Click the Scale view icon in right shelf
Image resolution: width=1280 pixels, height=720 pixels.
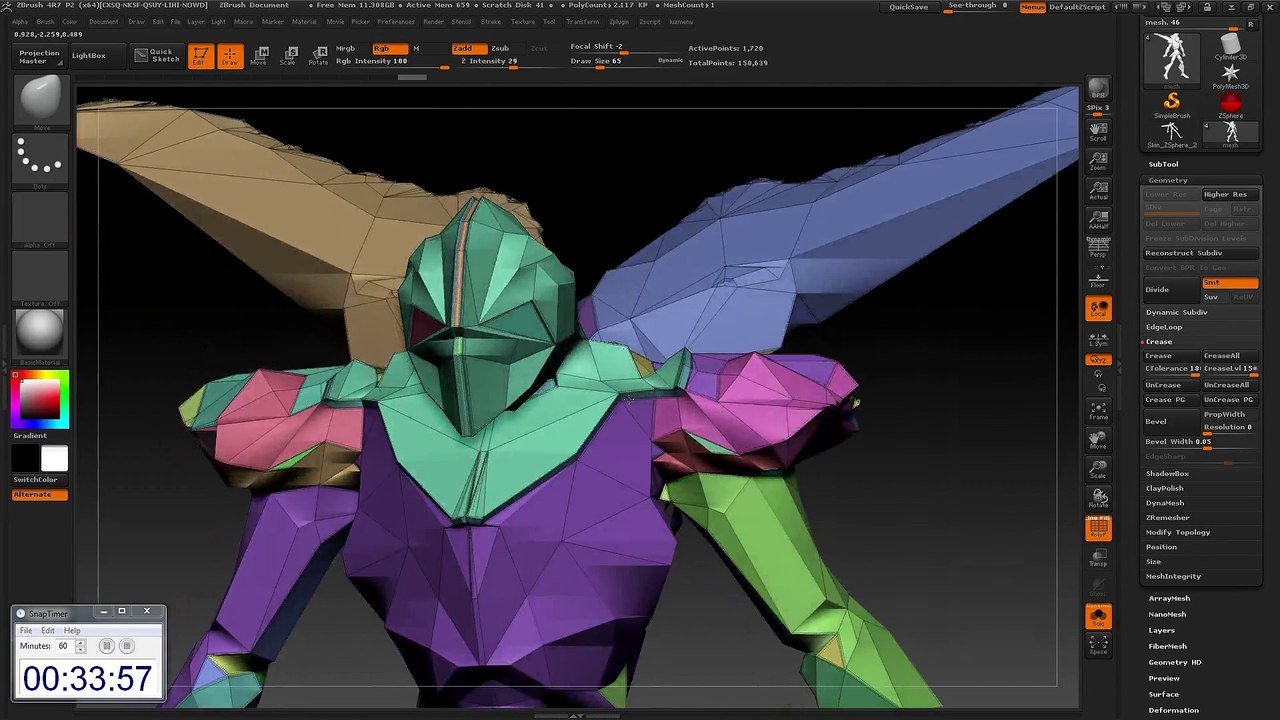pos(1098,469)
